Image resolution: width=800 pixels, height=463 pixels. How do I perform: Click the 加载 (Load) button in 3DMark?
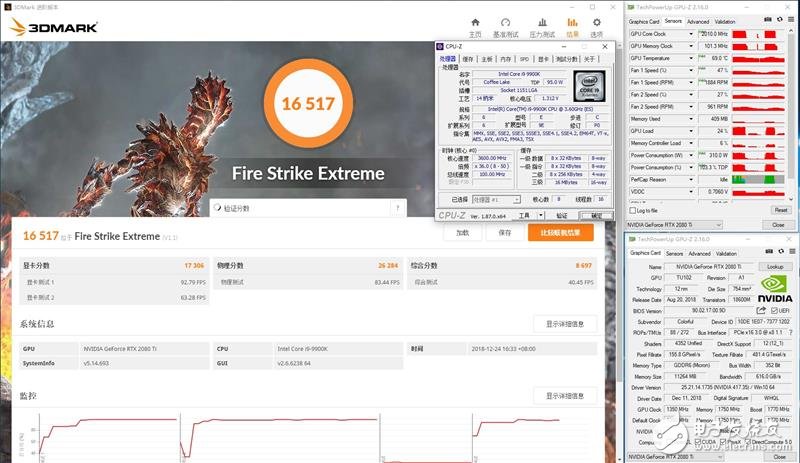click(x=462, y=233)
